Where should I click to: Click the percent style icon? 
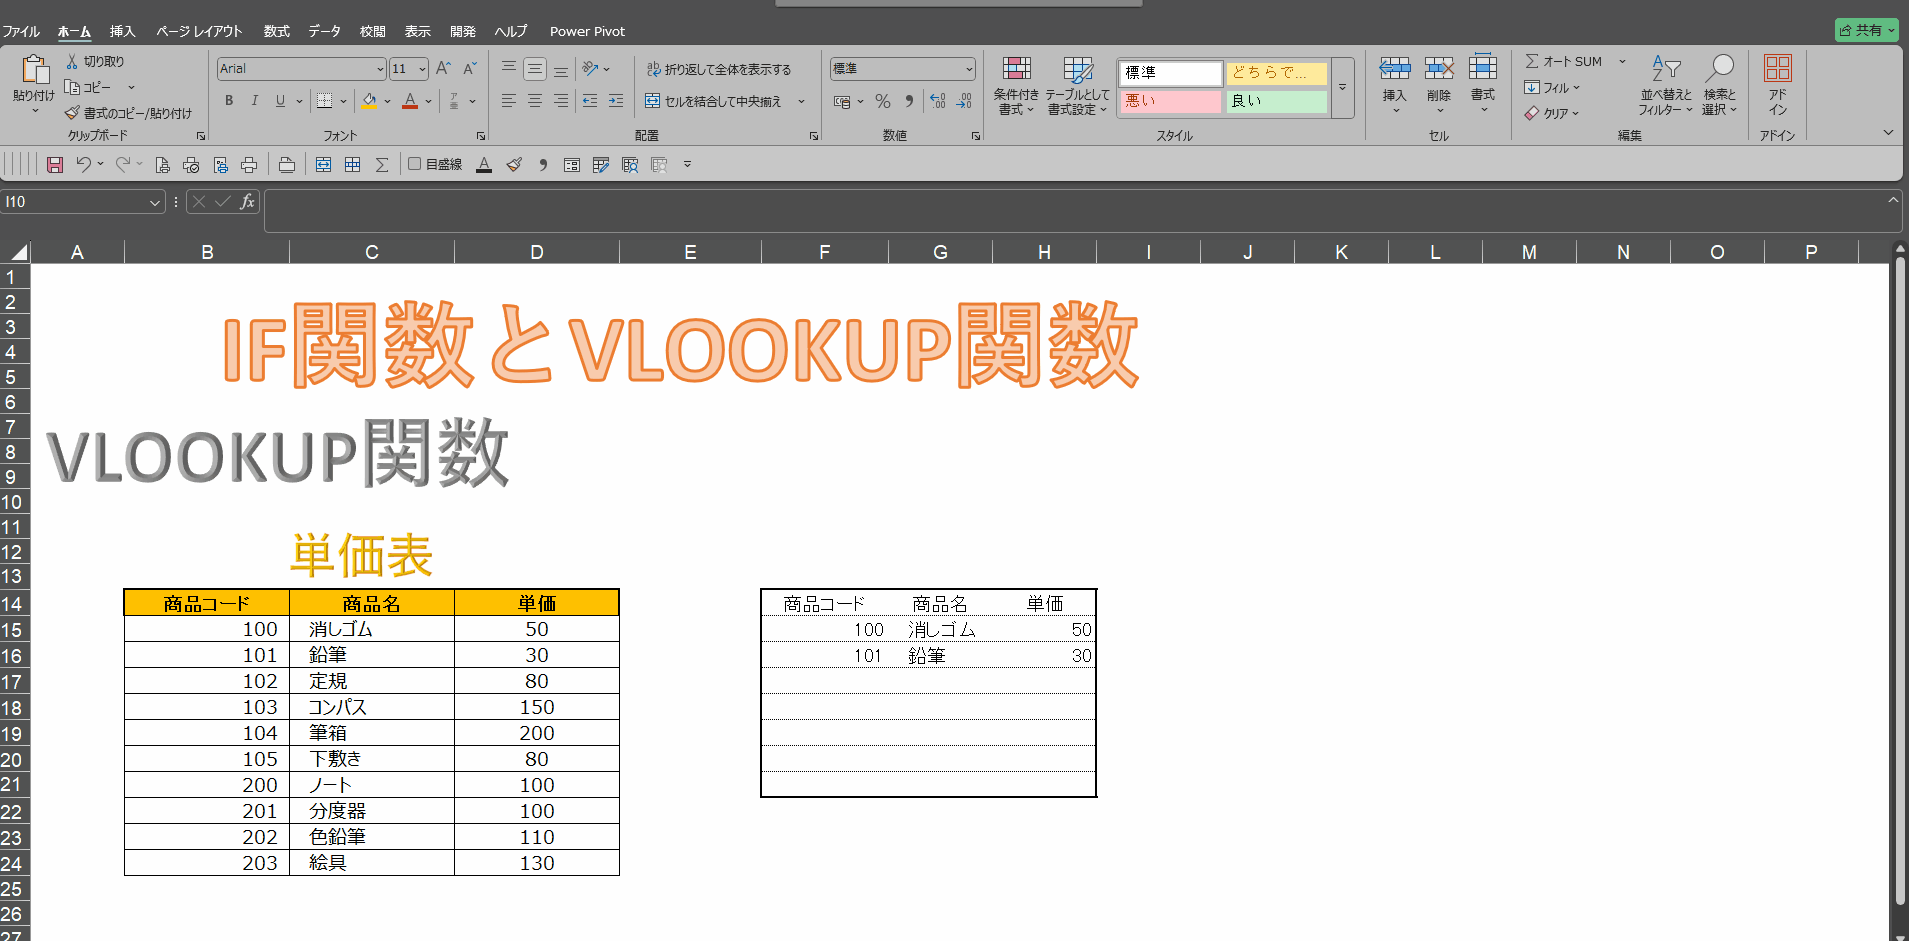click(882, 101)
